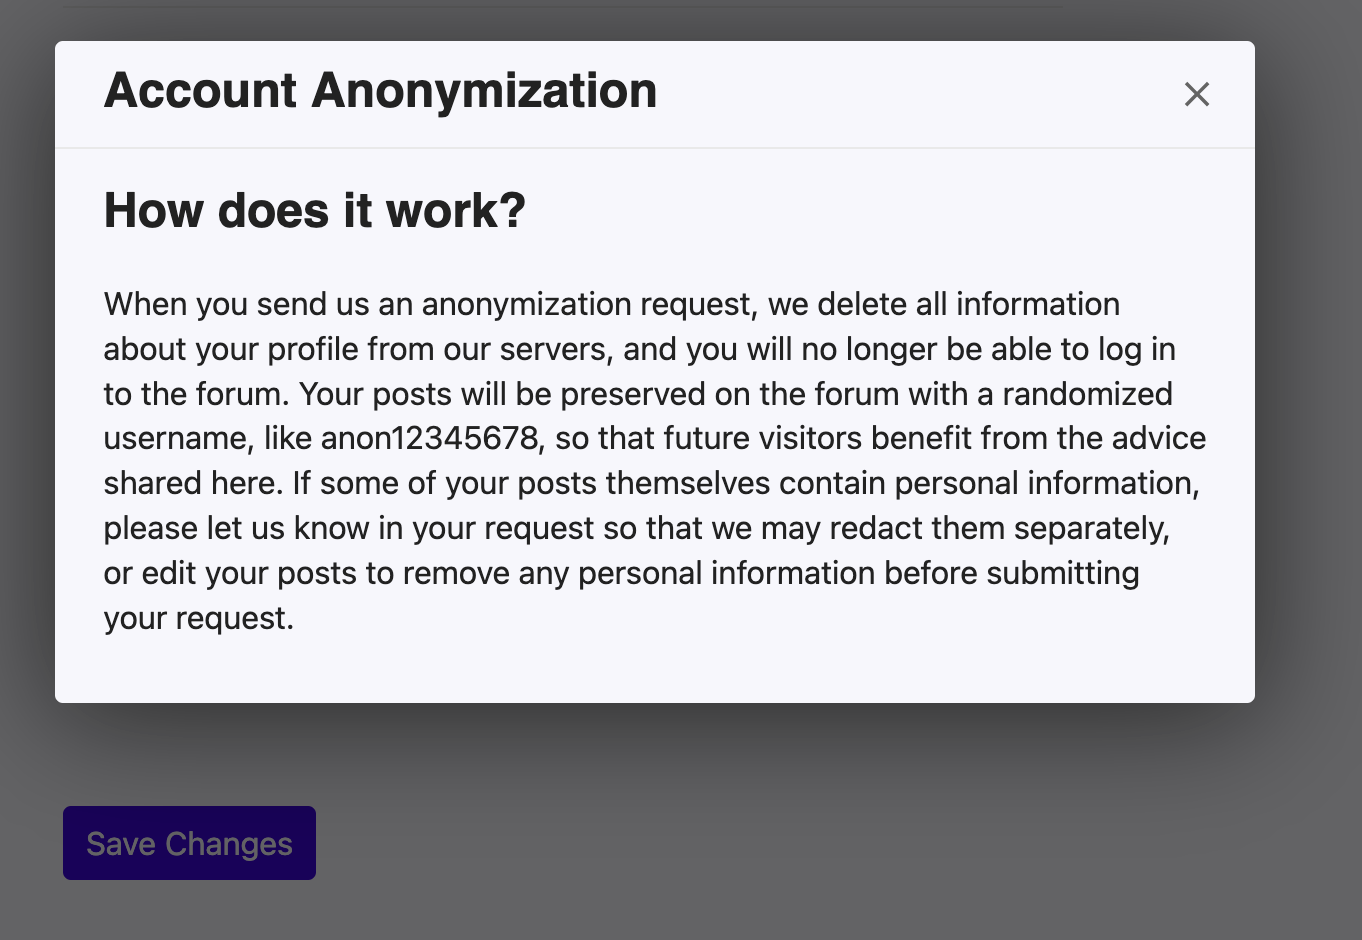
Task: Click the Save Changes button
Action: 189,843
